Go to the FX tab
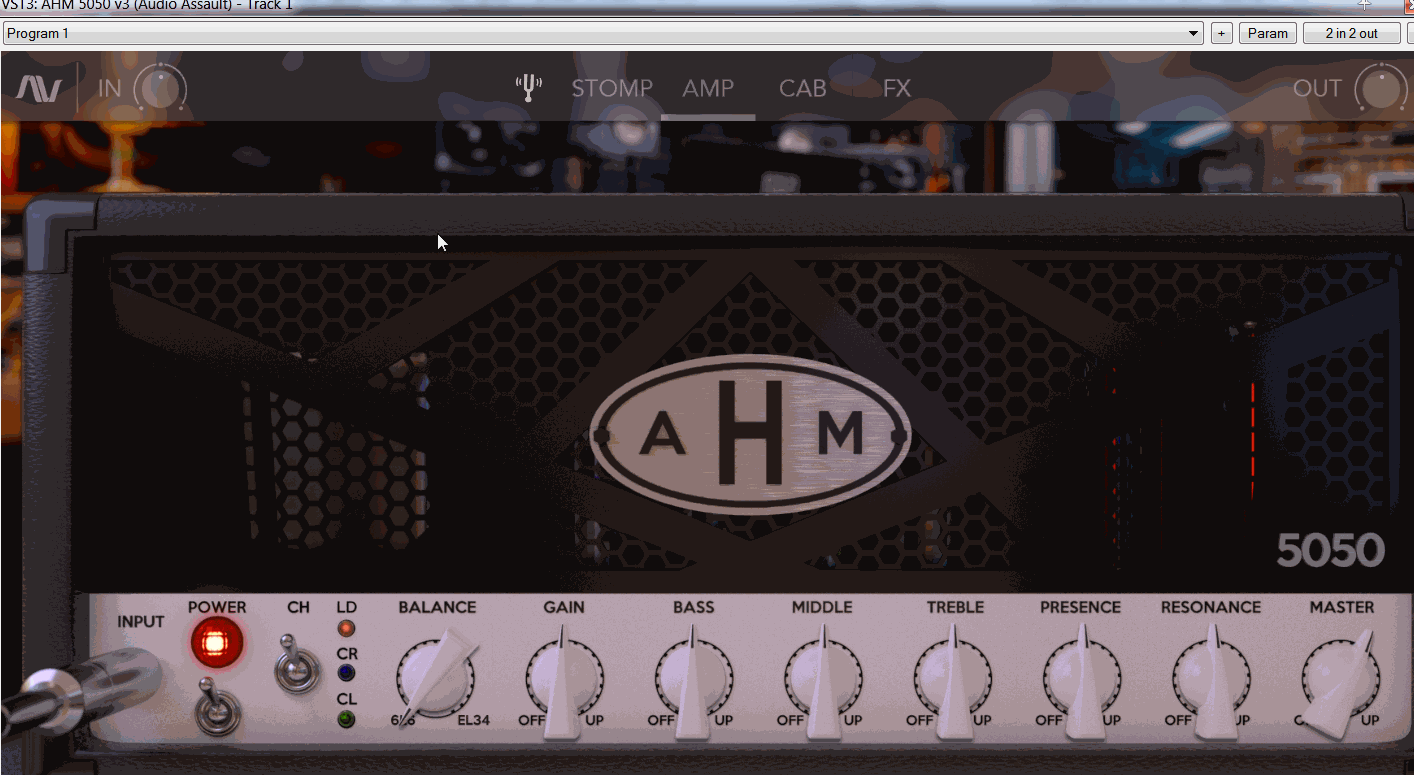Image resolution: width=1414 pixels, height=775 pixels. click(897, 88)
